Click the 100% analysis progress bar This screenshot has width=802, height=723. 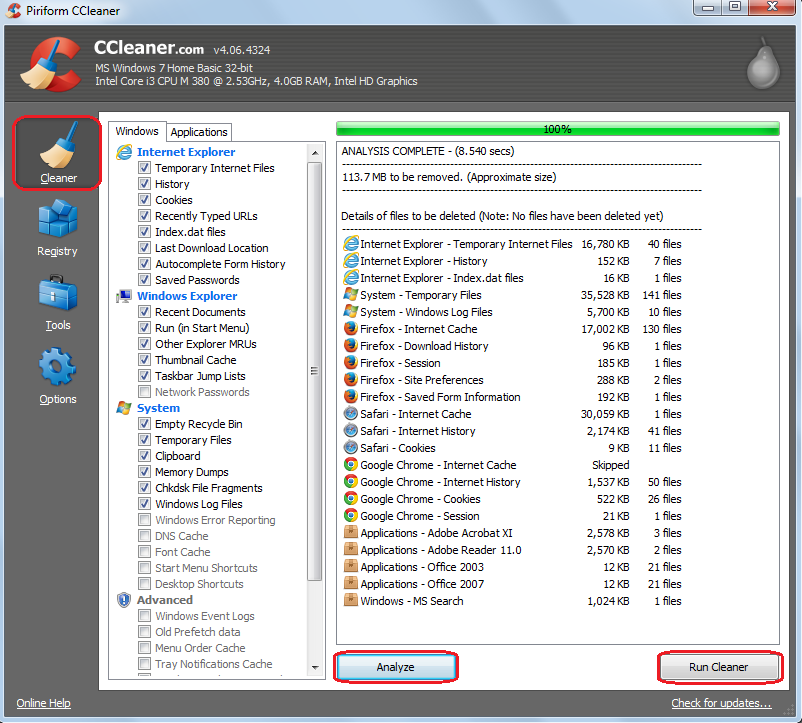pos(558,129)
